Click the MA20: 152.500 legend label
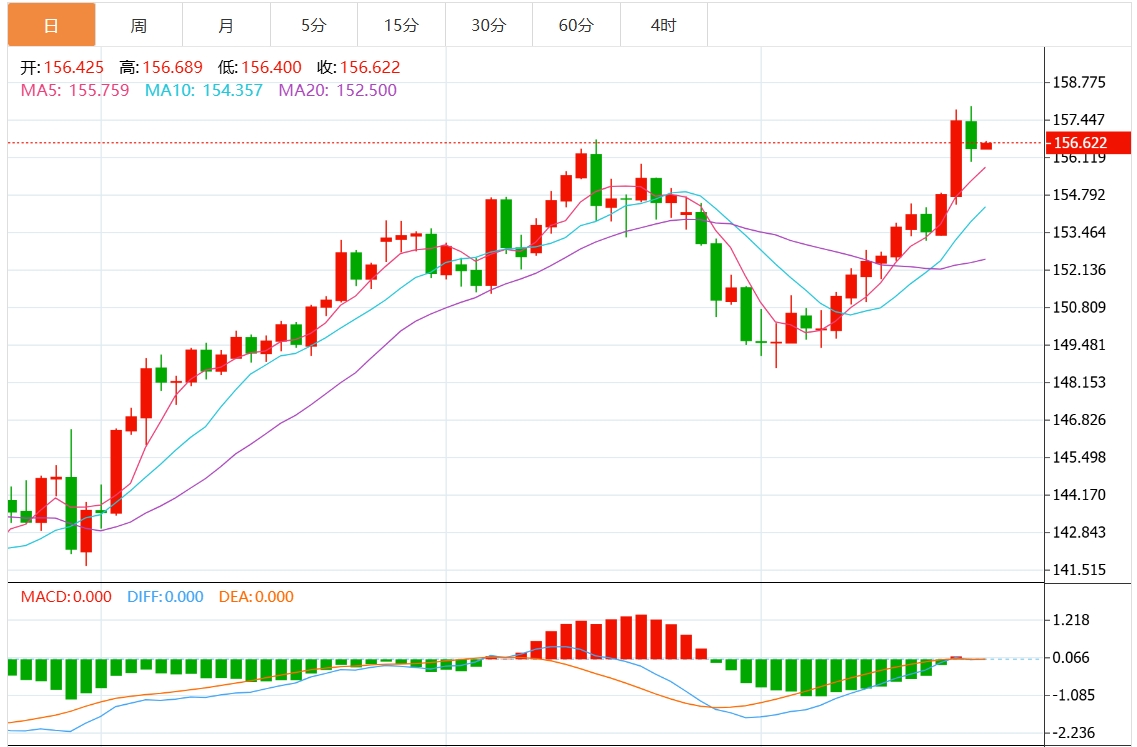 pos(338,90)
